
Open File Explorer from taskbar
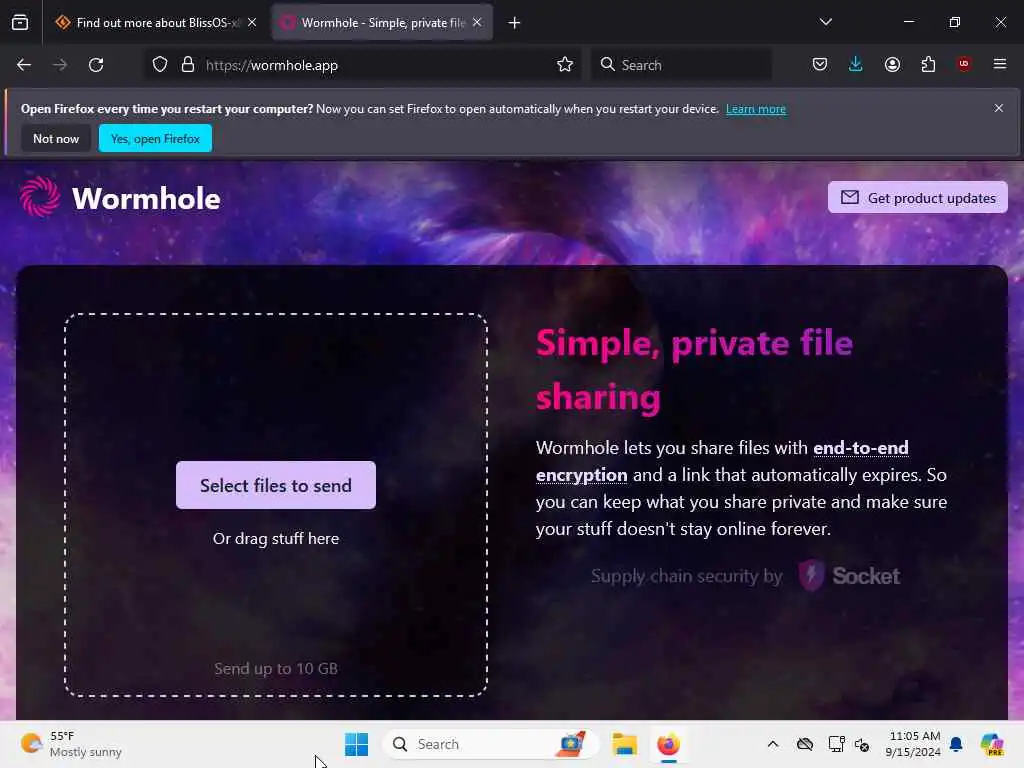(x=624, y=744)
